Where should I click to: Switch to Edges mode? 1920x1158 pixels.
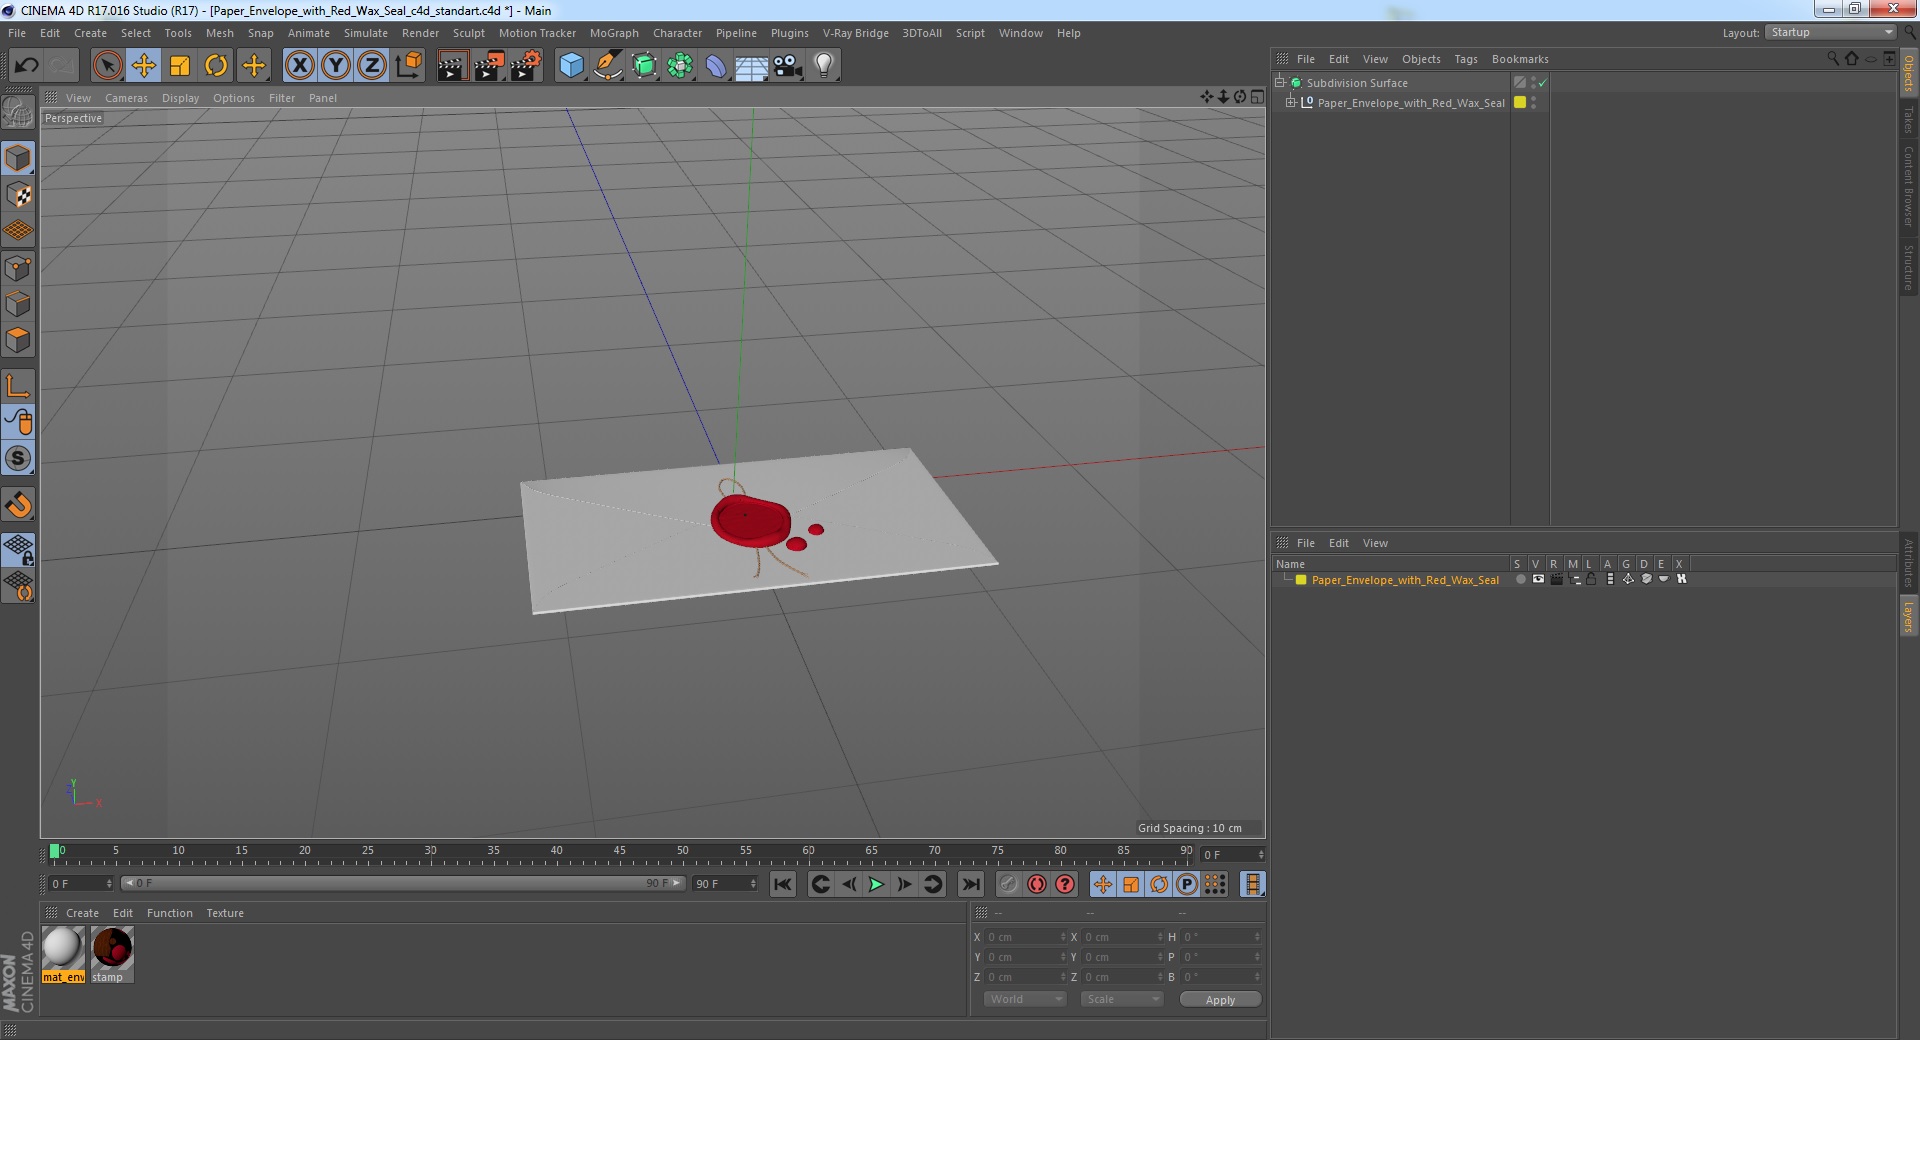(x=18, y=304)
